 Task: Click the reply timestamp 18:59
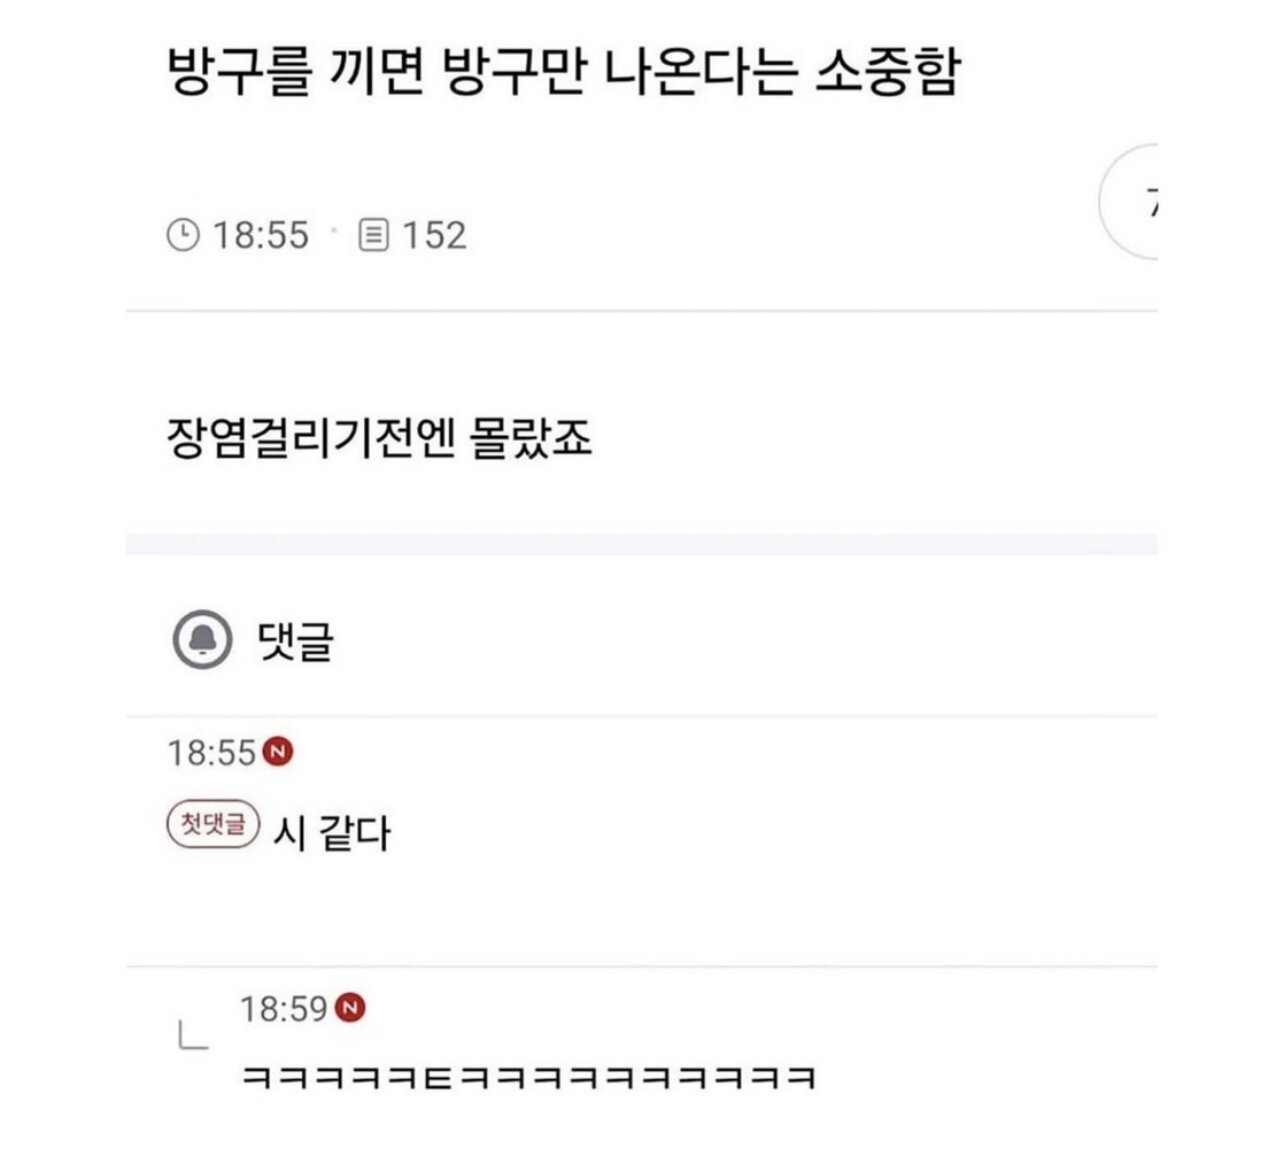[284, 1008]
